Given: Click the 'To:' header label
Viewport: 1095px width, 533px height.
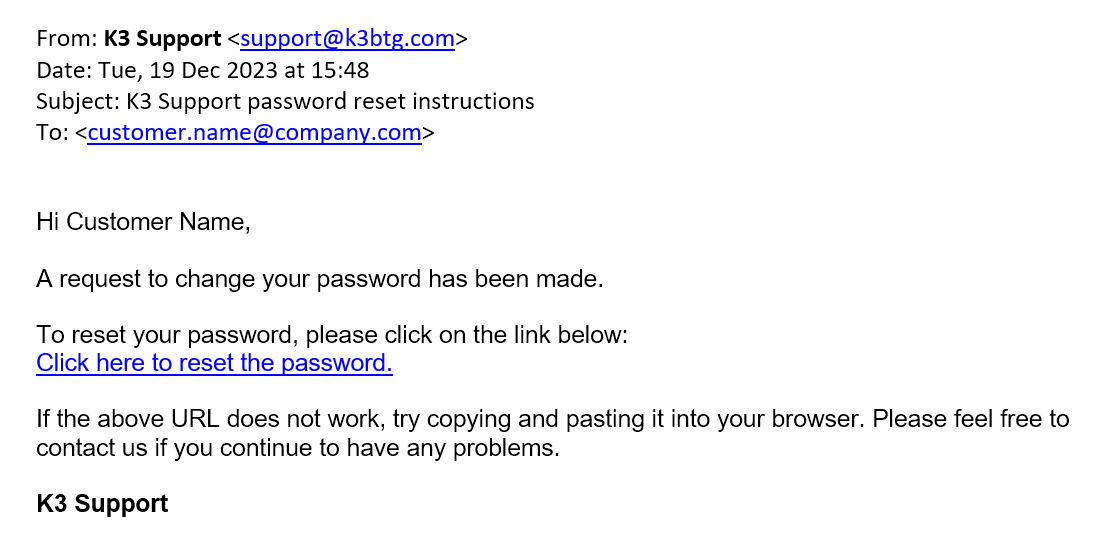Looking at the screenshot, I should pos(52,132).
